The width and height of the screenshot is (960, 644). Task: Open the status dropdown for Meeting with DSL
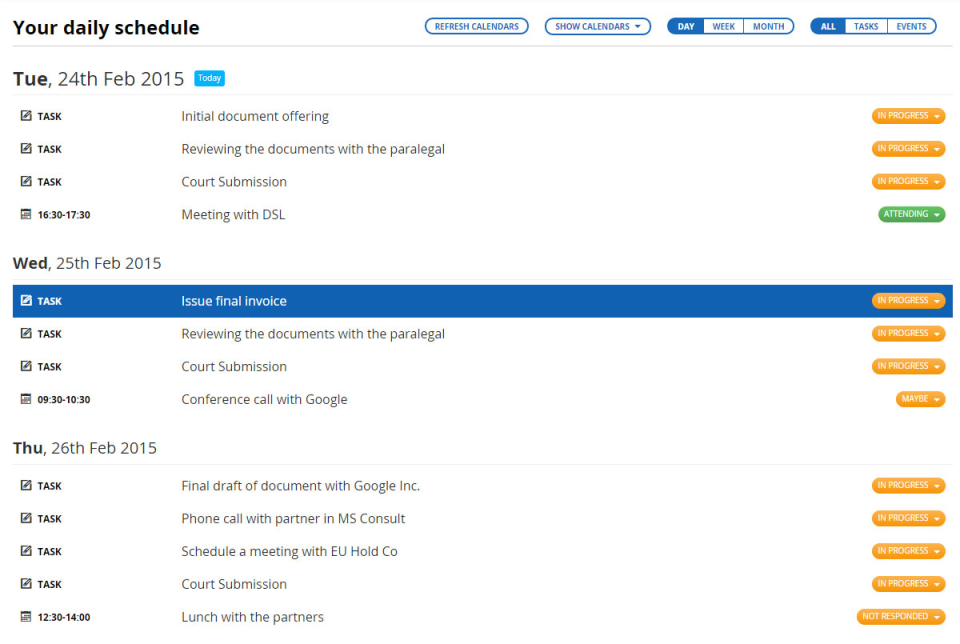point(911,214)
